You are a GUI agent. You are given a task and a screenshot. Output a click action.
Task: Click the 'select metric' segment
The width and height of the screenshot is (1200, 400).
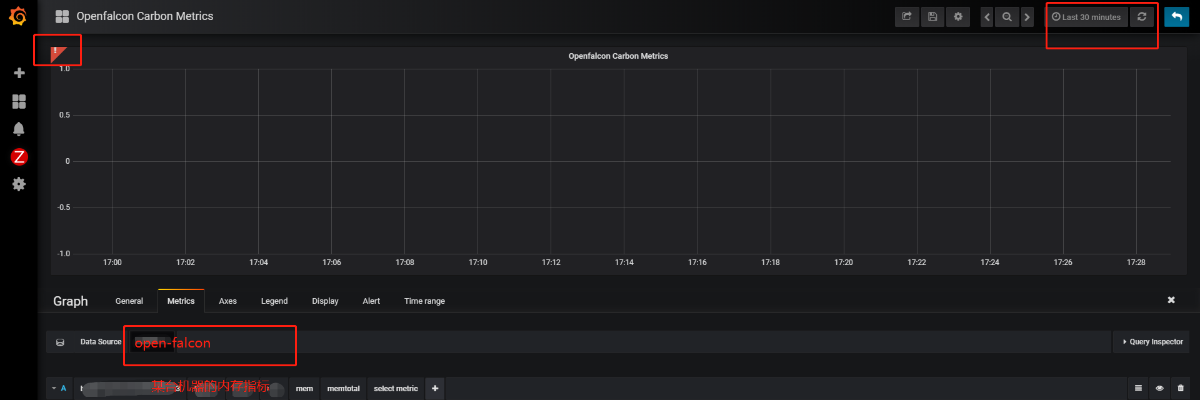click(x=395, y=388)
